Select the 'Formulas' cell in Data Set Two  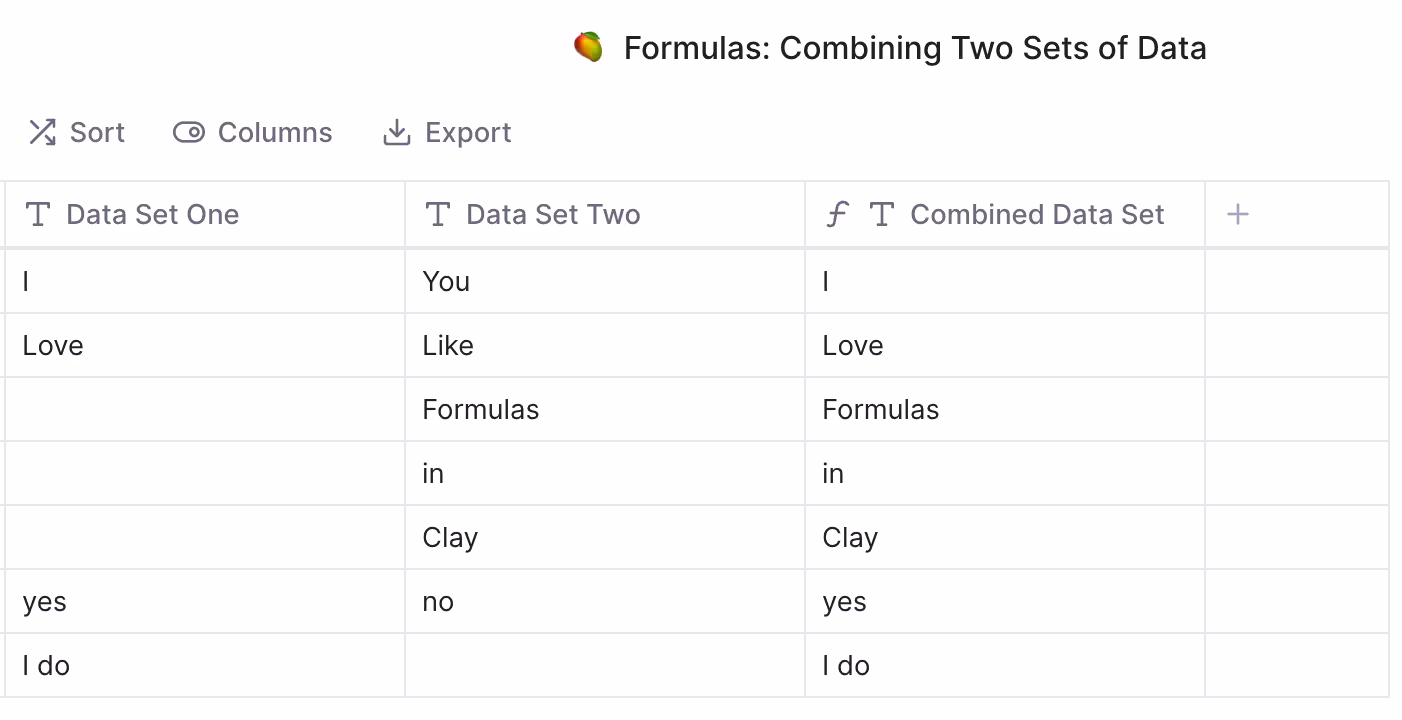605,409
